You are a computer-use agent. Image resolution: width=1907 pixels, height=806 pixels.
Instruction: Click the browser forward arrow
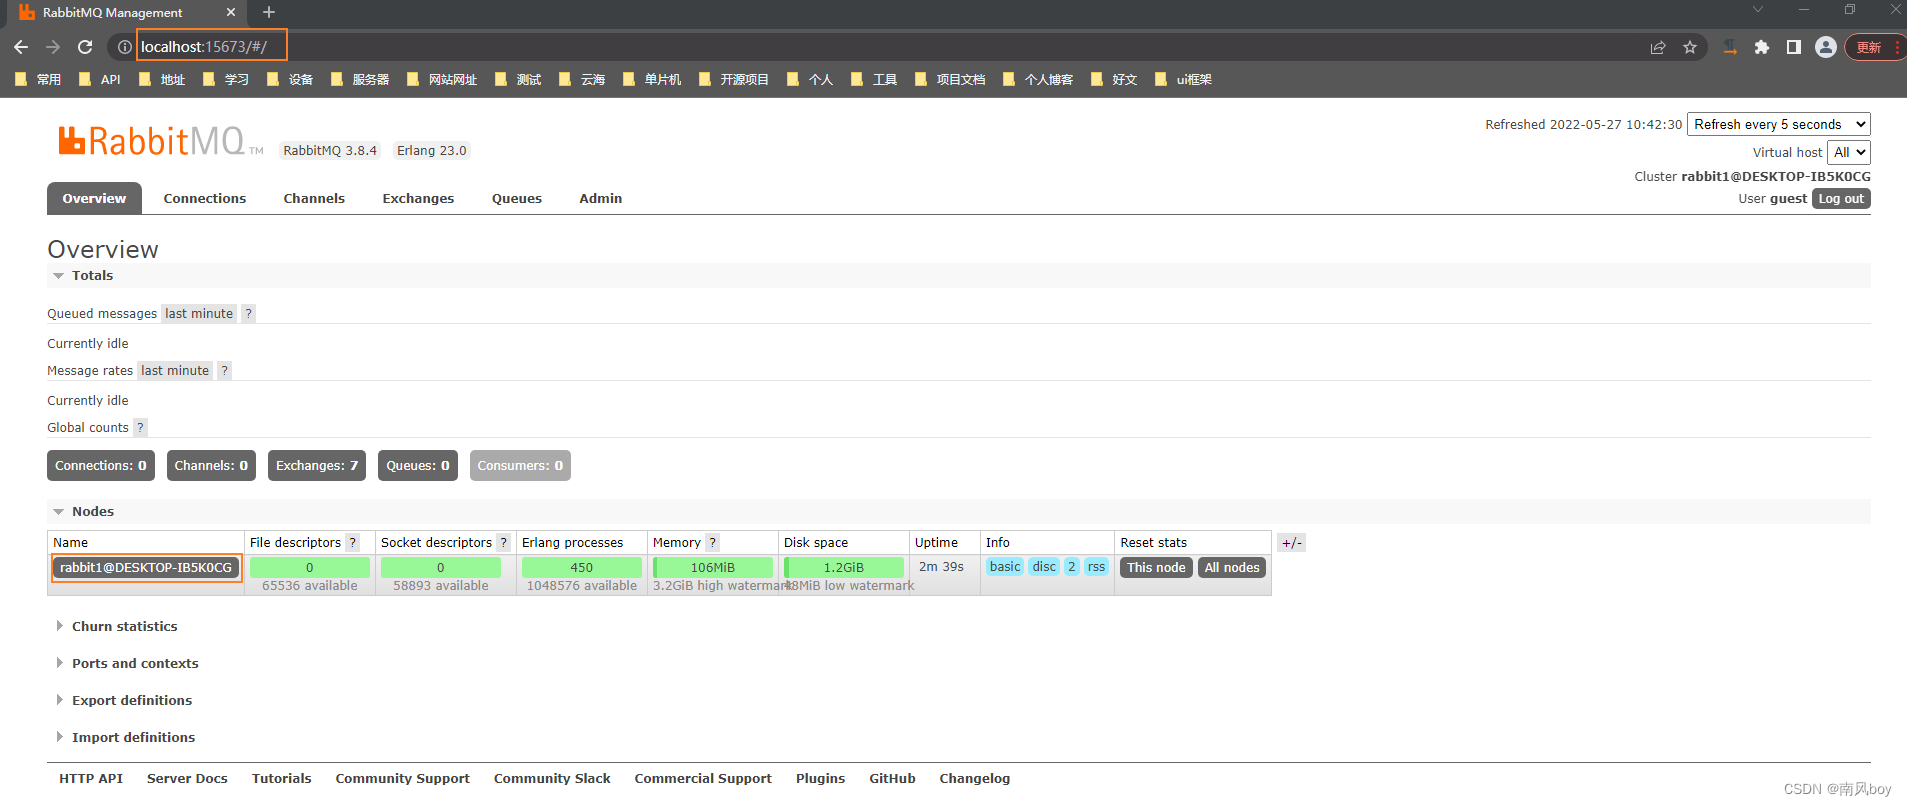click(x=53, y=47)
